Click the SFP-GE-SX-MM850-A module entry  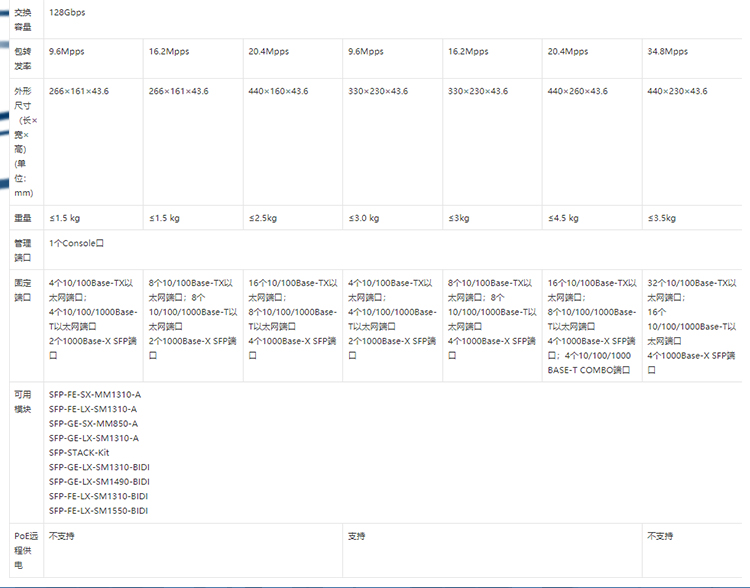[93, 423]
